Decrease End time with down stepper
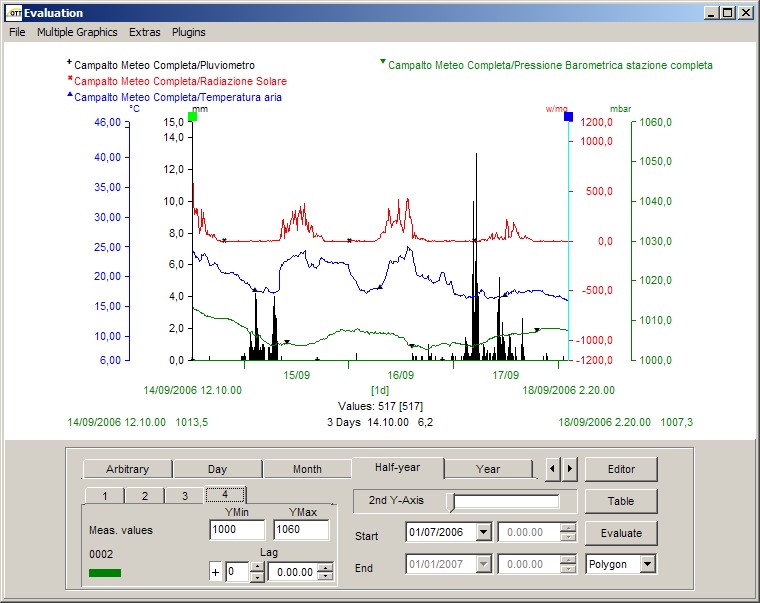 568,569
